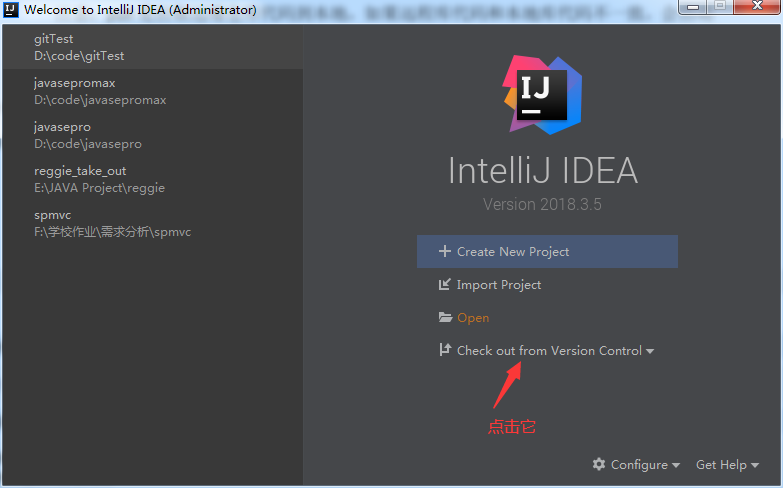Click the IntelliJ title bar app icon
The height and width of the screenshot is (488, 783).
click(10, 9)
